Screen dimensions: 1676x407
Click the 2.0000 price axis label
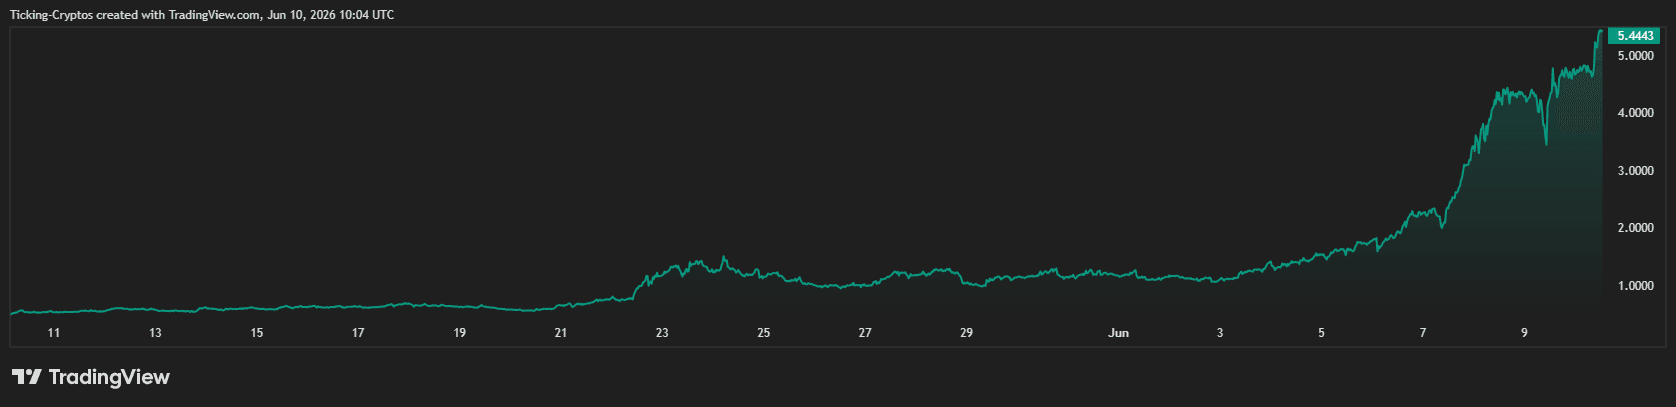point(1635,228)
